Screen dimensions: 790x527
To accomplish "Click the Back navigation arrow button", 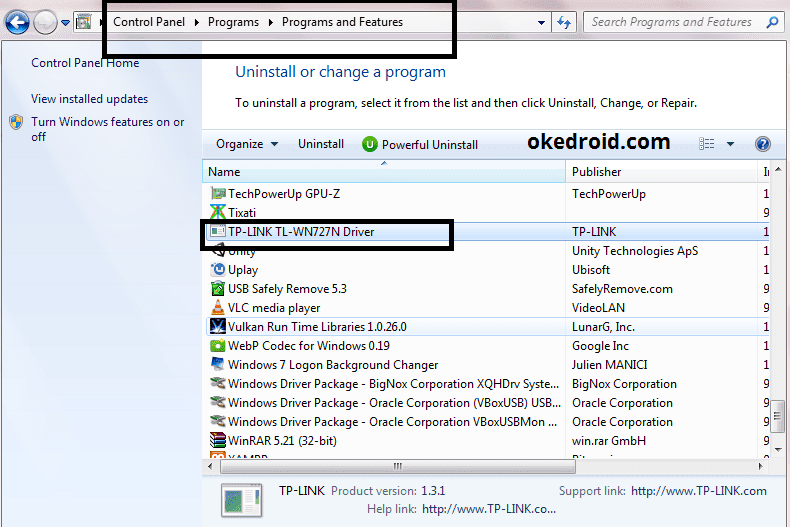I will (17, 22).
